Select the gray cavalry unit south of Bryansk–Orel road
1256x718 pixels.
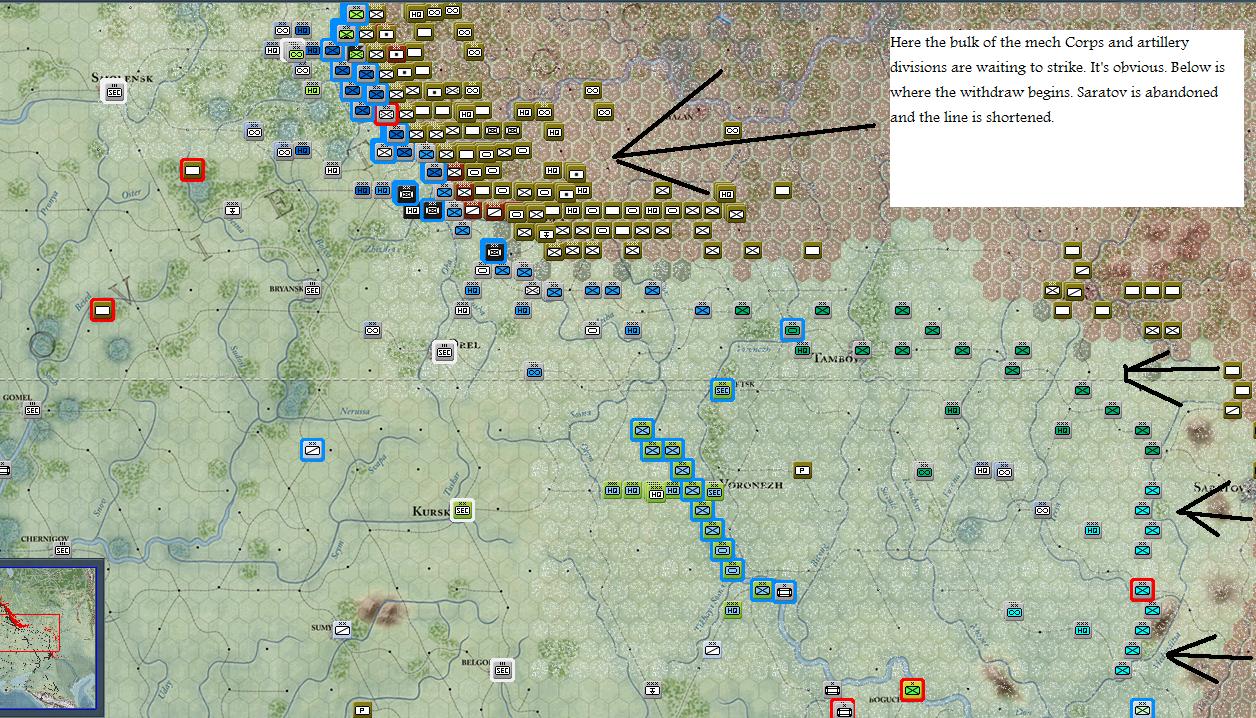[372, 330]
